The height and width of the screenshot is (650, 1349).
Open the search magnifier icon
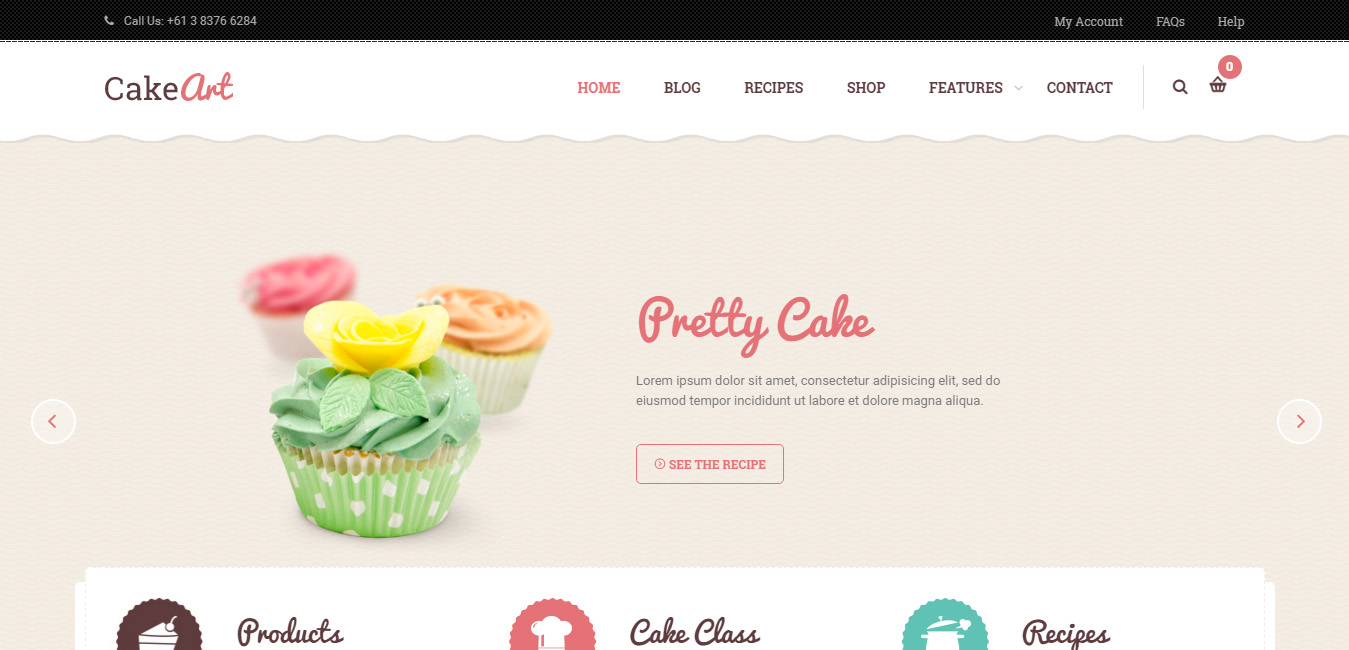tap(1180, 87)
